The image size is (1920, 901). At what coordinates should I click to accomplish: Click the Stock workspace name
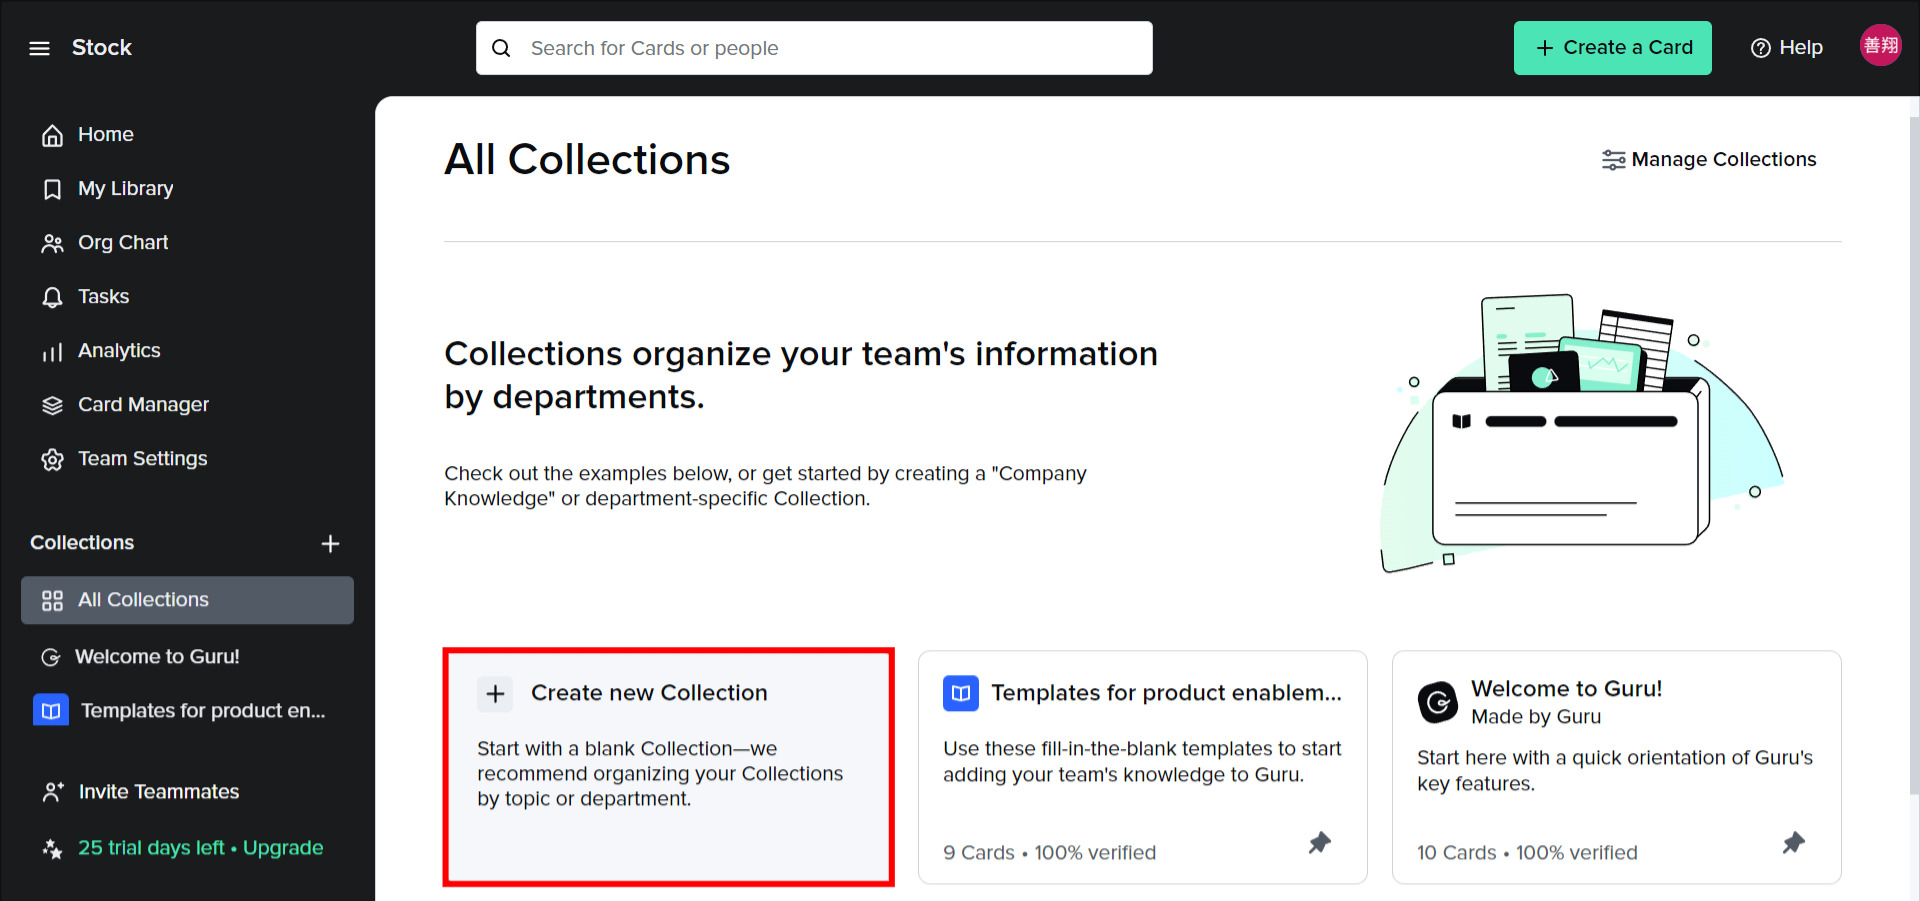click(102, 48)
